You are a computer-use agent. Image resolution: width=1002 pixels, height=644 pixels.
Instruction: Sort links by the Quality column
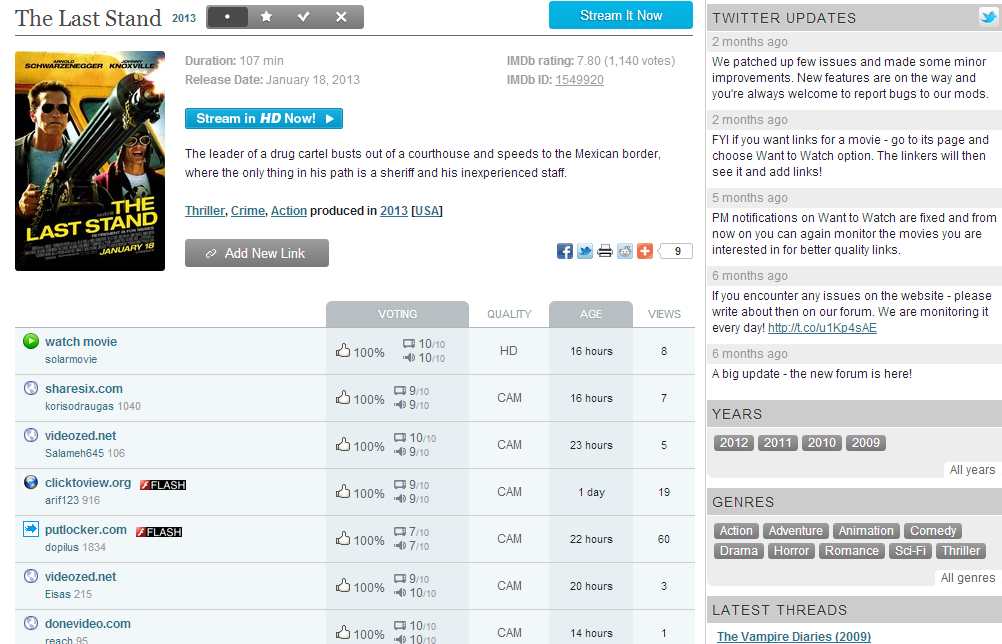pos(509,314)
